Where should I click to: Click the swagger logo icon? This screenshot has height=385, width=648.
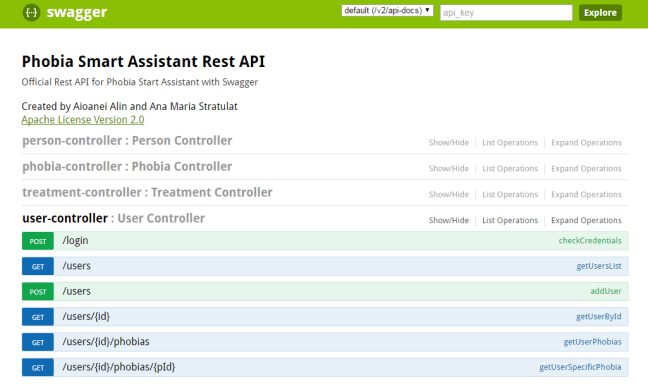[x=31, y=12]
